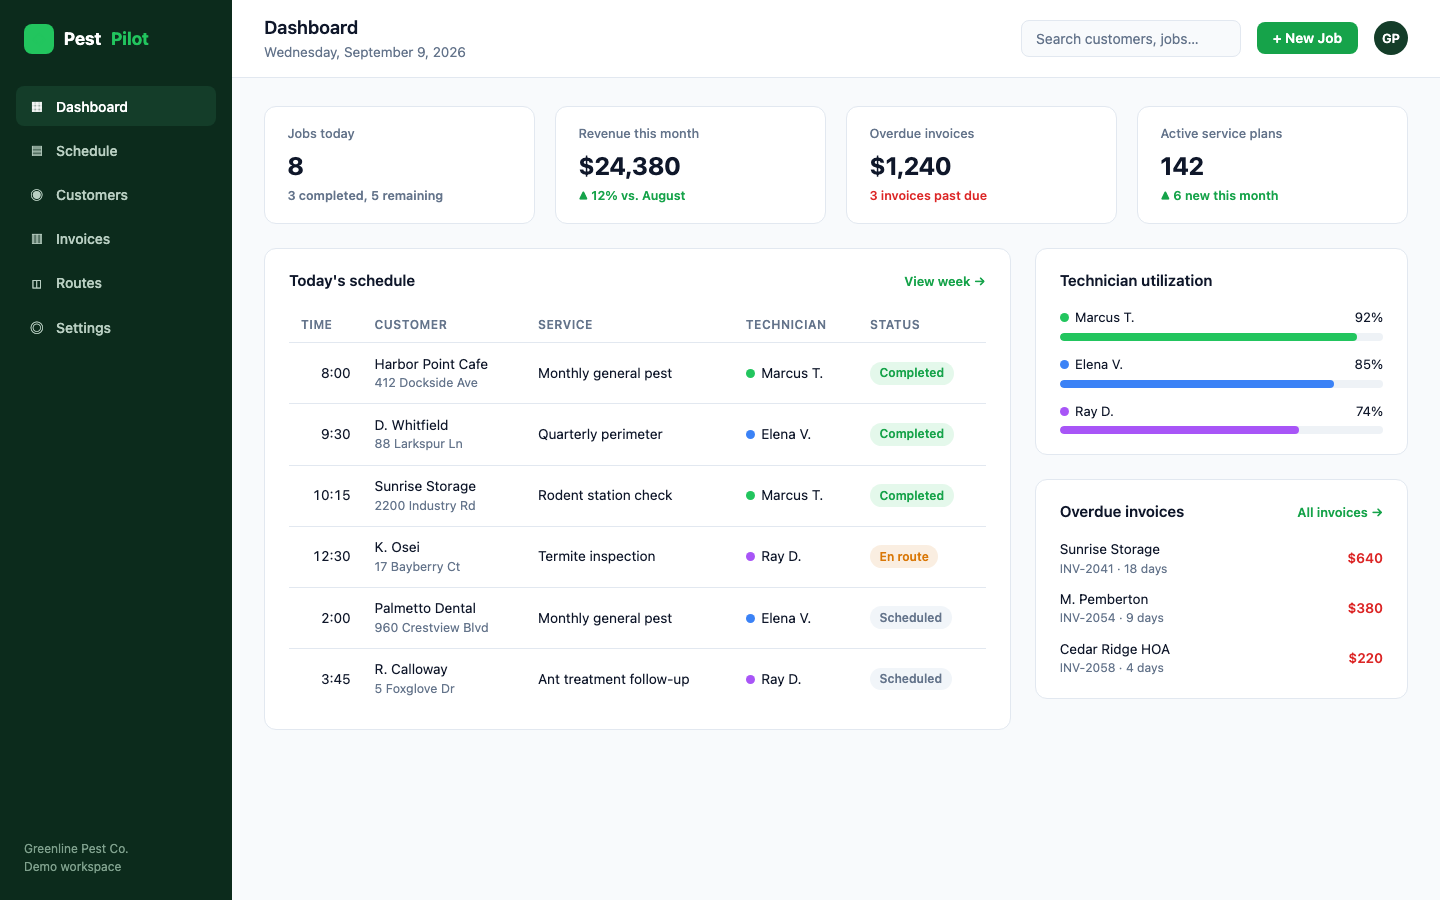Click the green Pest Pilot logo square

(39, 39)
